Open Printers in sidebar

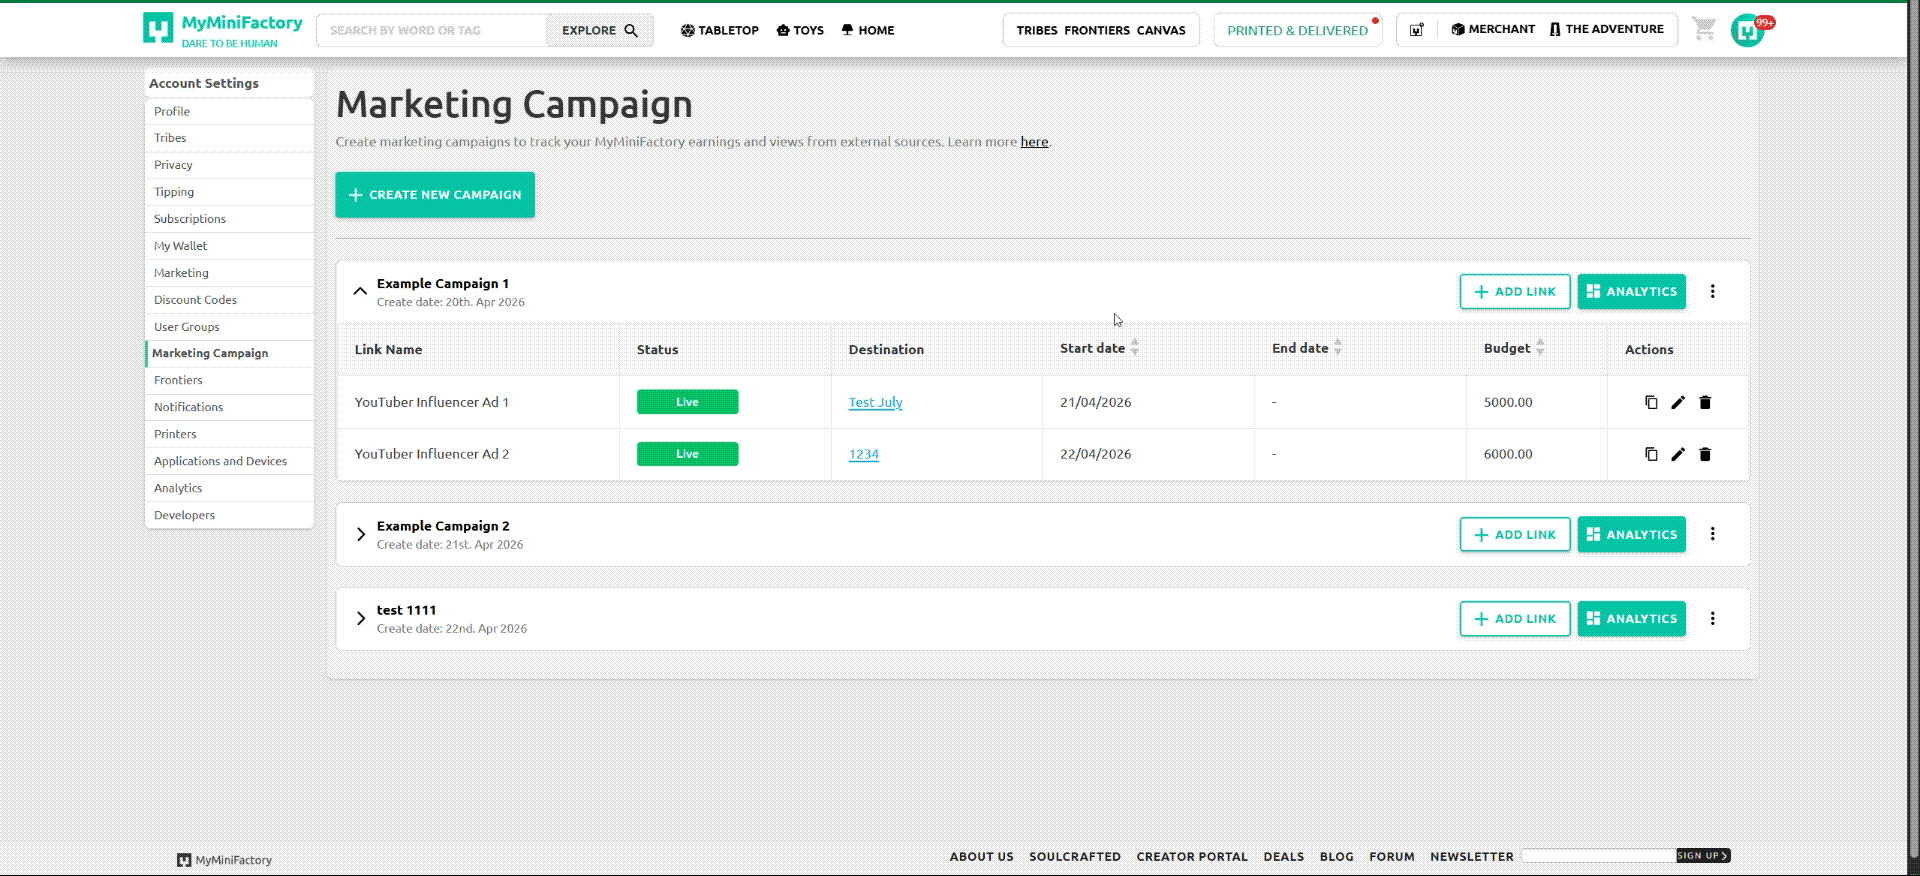[x=229, y=434]
